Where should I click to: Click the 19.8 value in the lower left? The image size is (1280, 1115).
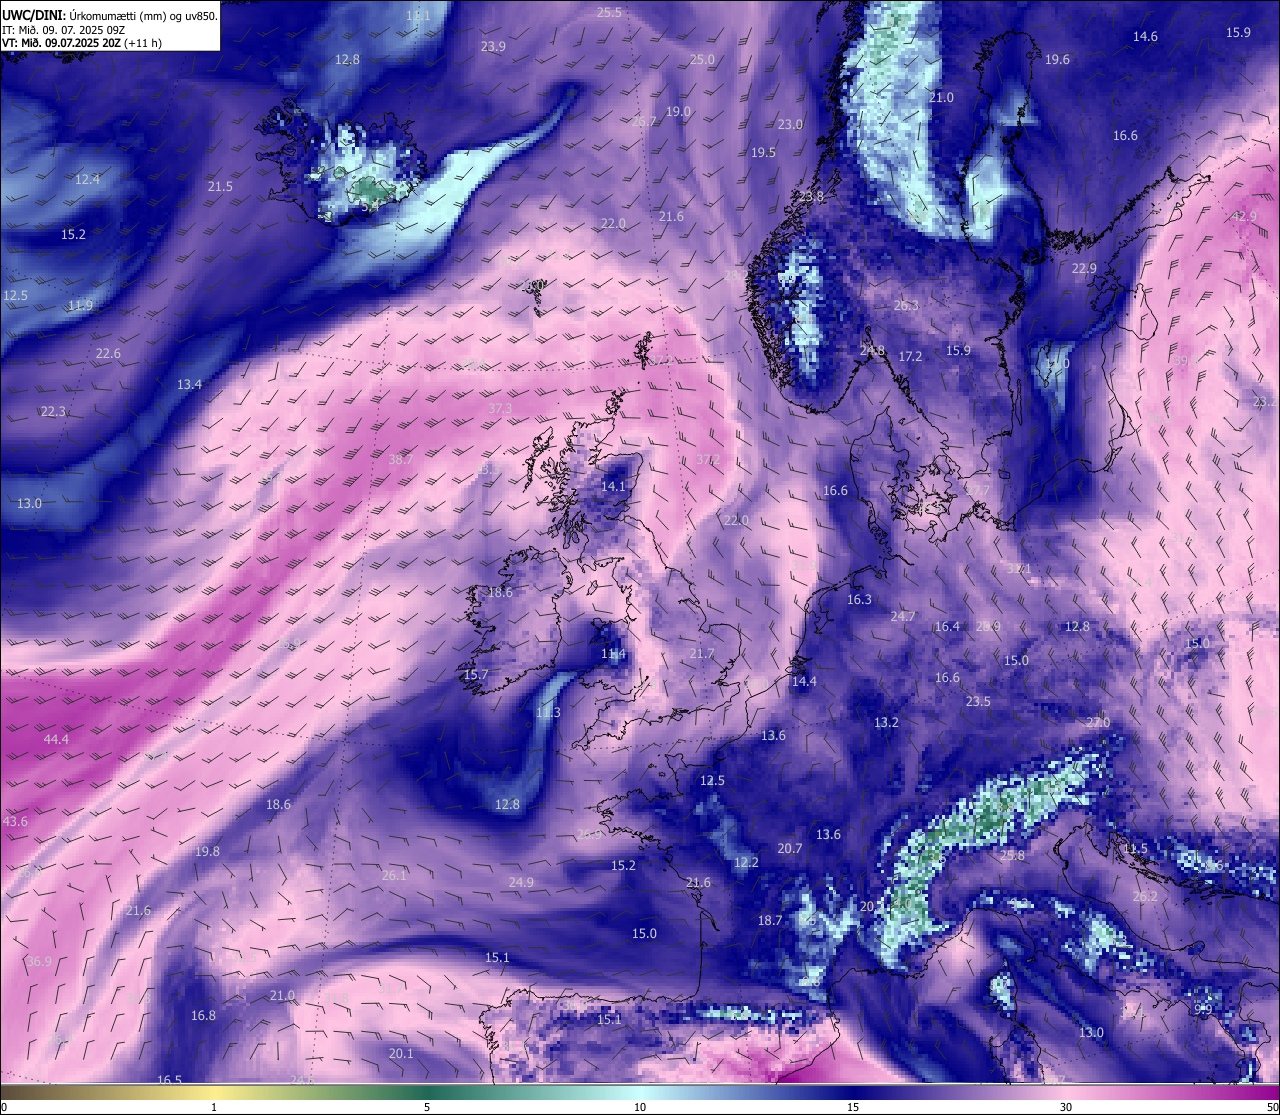[207, 851]
